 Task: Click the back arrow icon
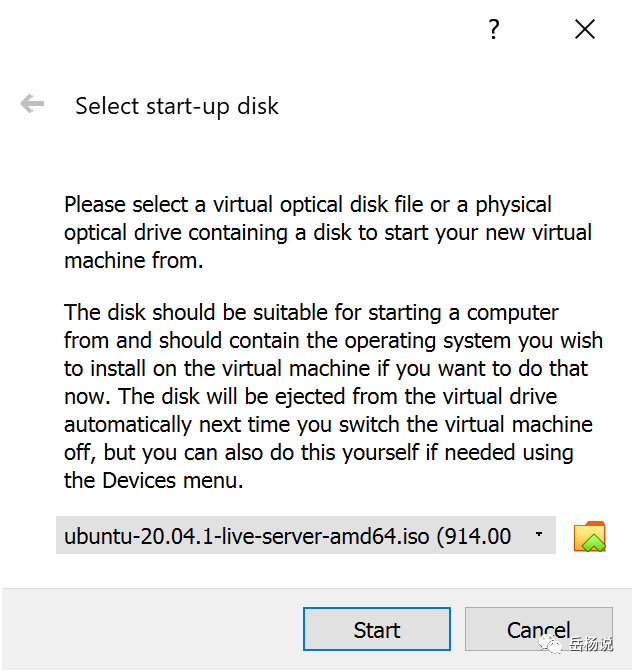(32, 104)
